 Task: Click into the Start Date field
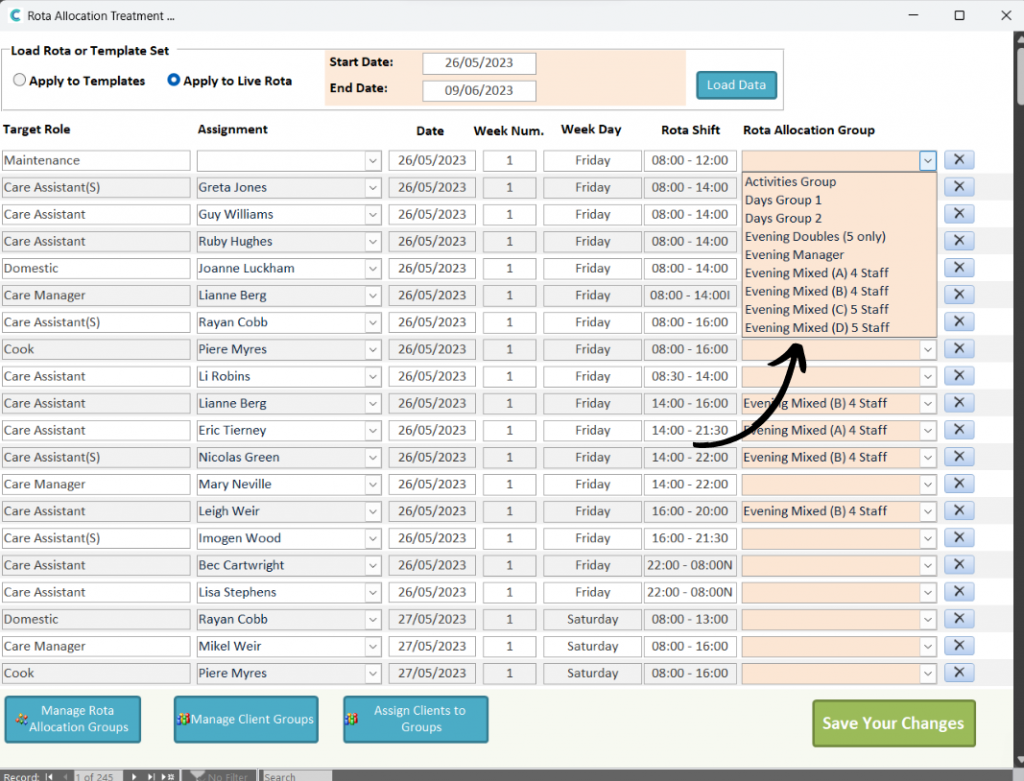[x=479, y=63]
